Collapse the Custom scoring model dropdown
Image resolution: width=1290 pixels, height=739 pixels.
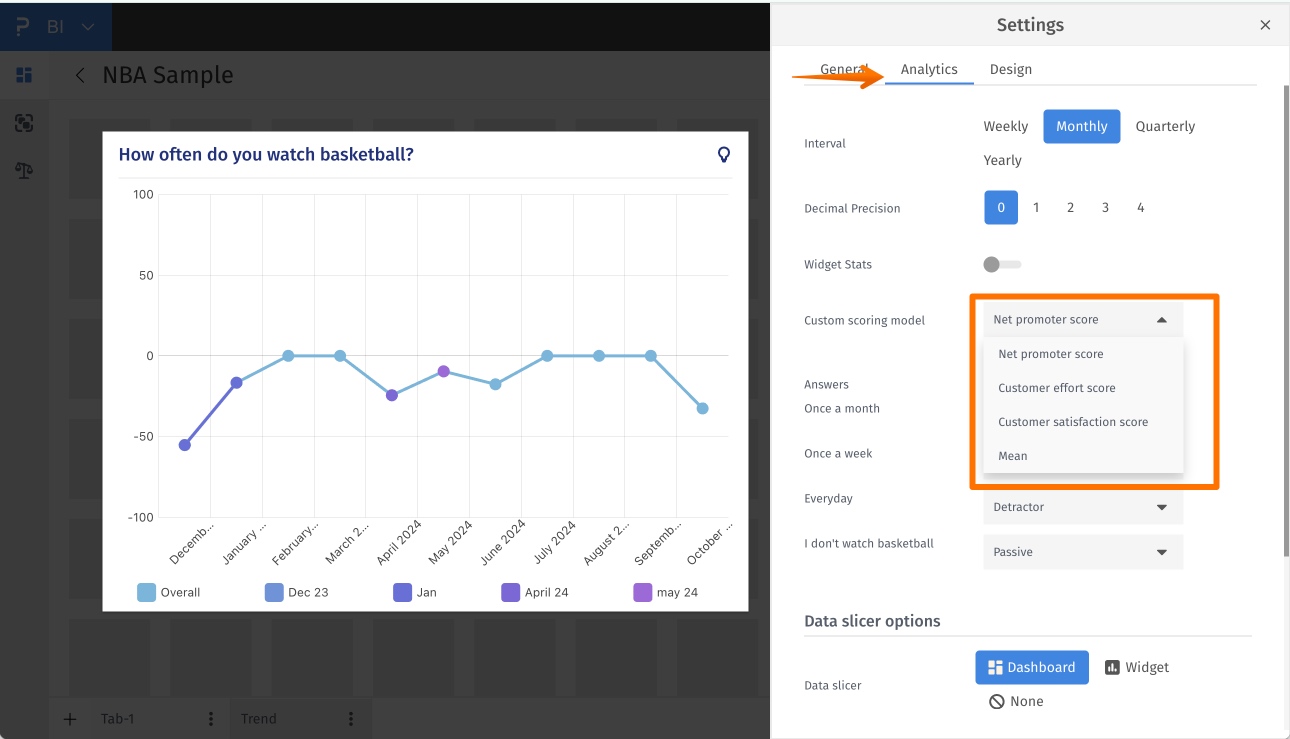1083,320
